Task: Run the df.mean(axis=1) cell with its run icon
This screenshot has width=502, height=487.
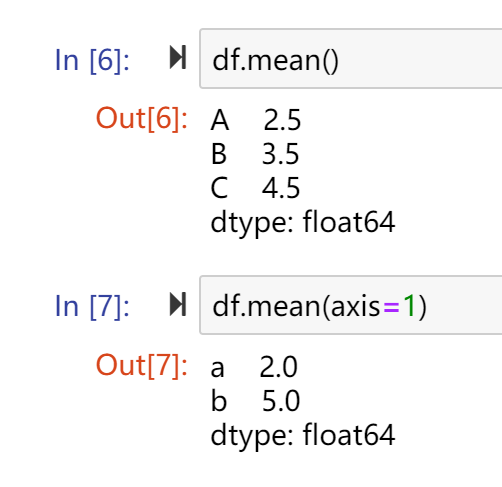Action: pyautogui.click(x=178, y=304)
